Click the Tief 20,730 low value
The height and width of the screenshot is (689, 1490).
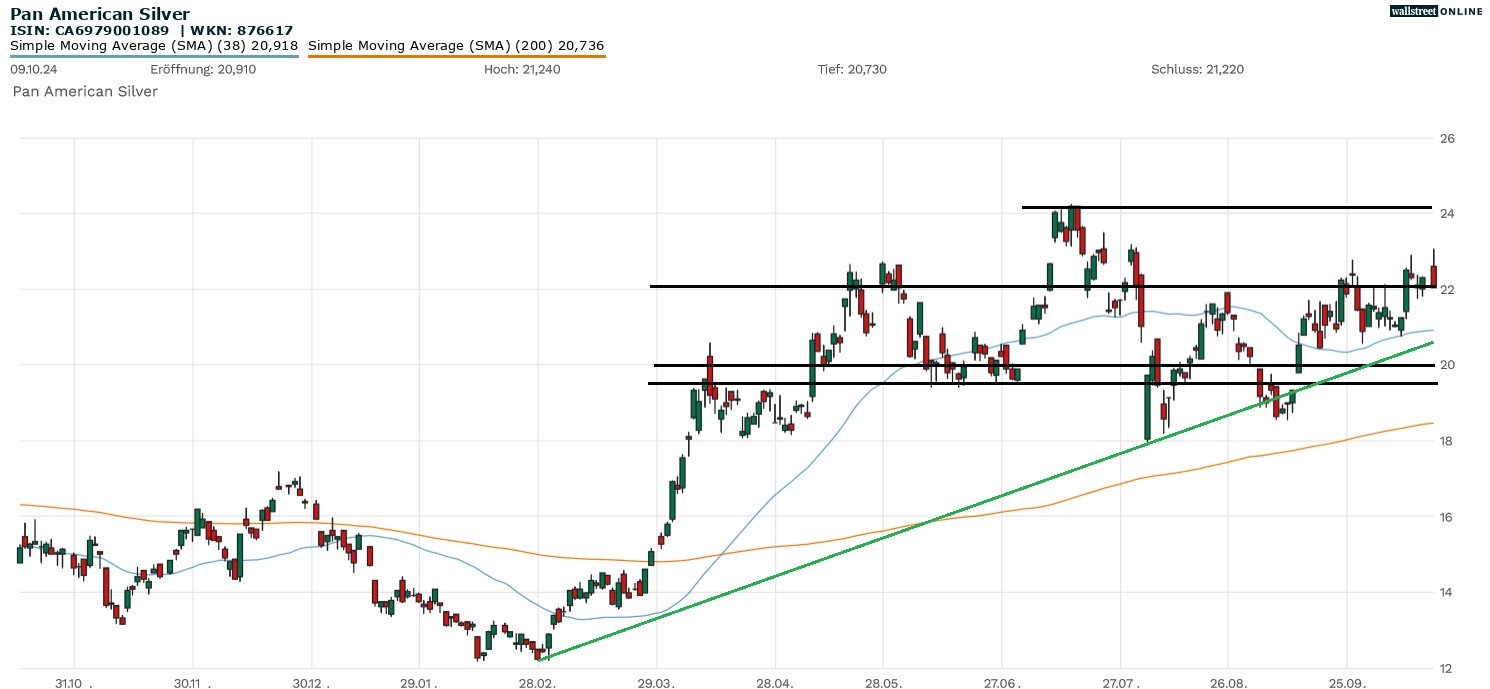point(852,69)
